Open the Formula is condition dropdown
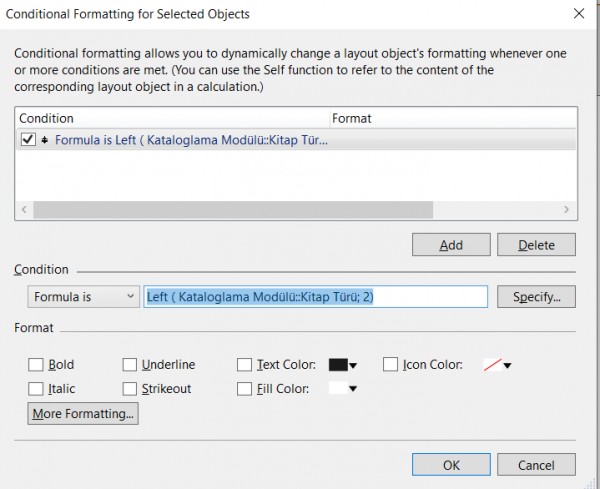600x489 pixels. (x=83, y=297)
